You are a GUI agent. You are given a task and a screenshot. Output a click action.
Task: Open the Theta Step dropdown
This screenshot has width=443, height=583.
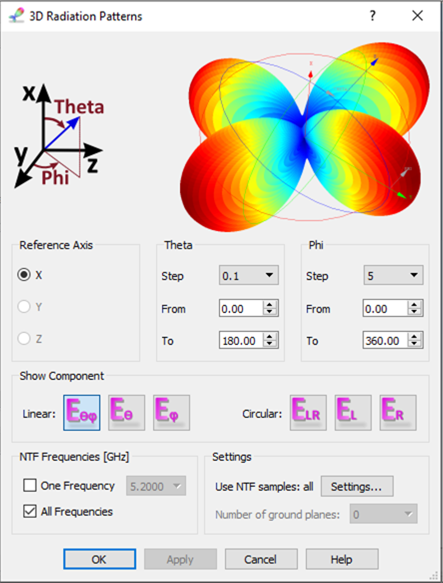[249, 276]
